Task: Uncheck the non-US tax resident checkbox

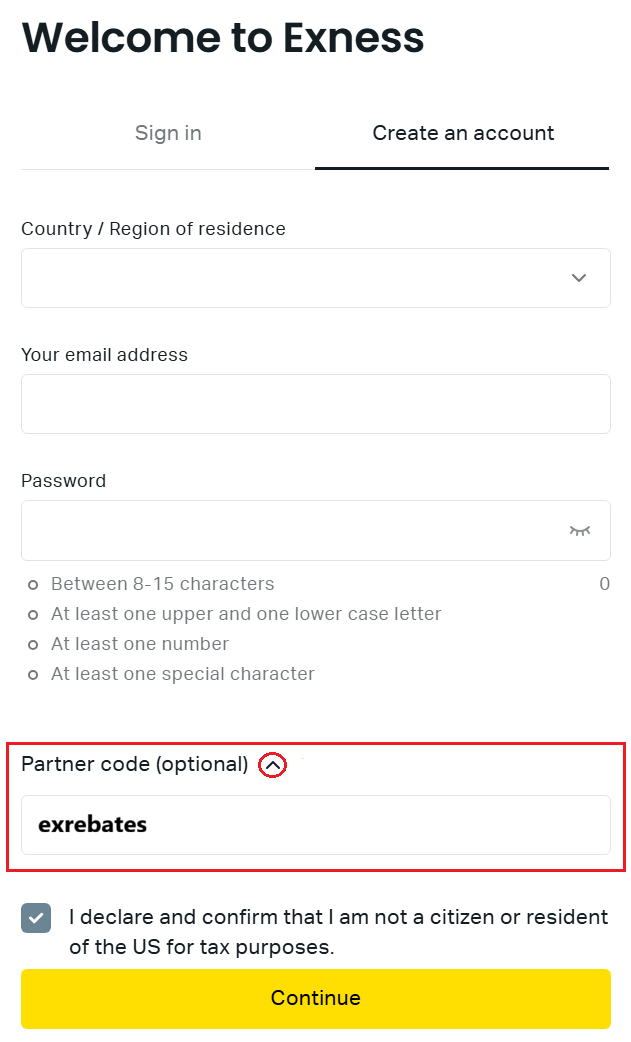Action: point(36,918)
